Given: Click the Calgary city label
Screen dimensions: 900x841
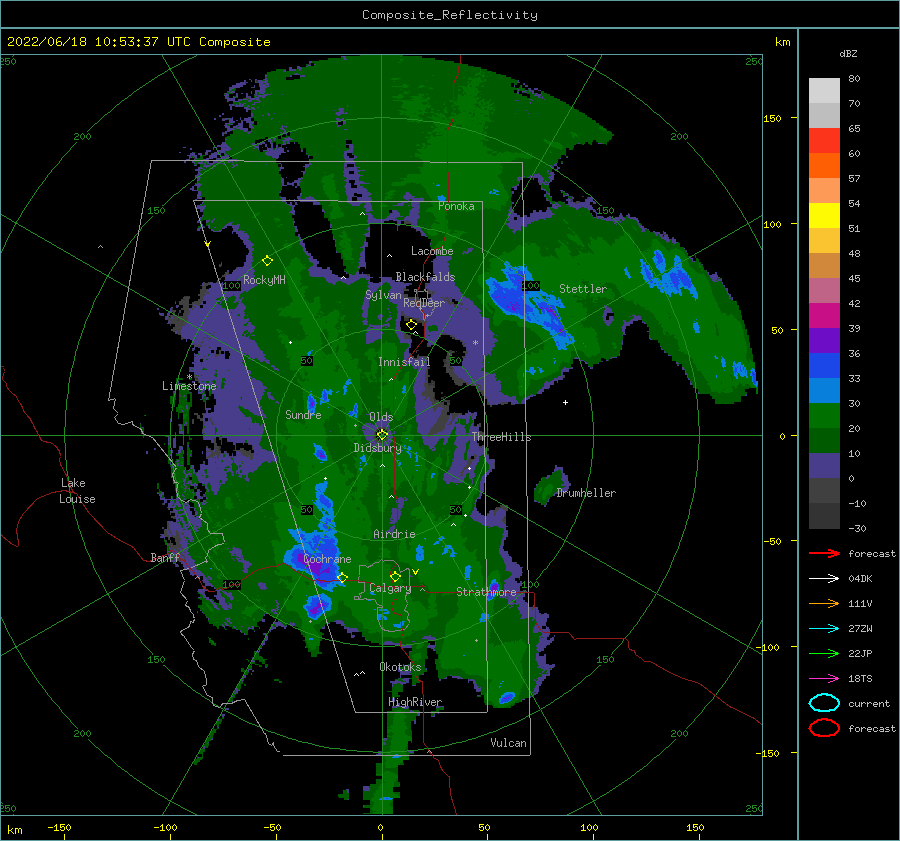Looking at the screenshot, I should click(390, 588).
